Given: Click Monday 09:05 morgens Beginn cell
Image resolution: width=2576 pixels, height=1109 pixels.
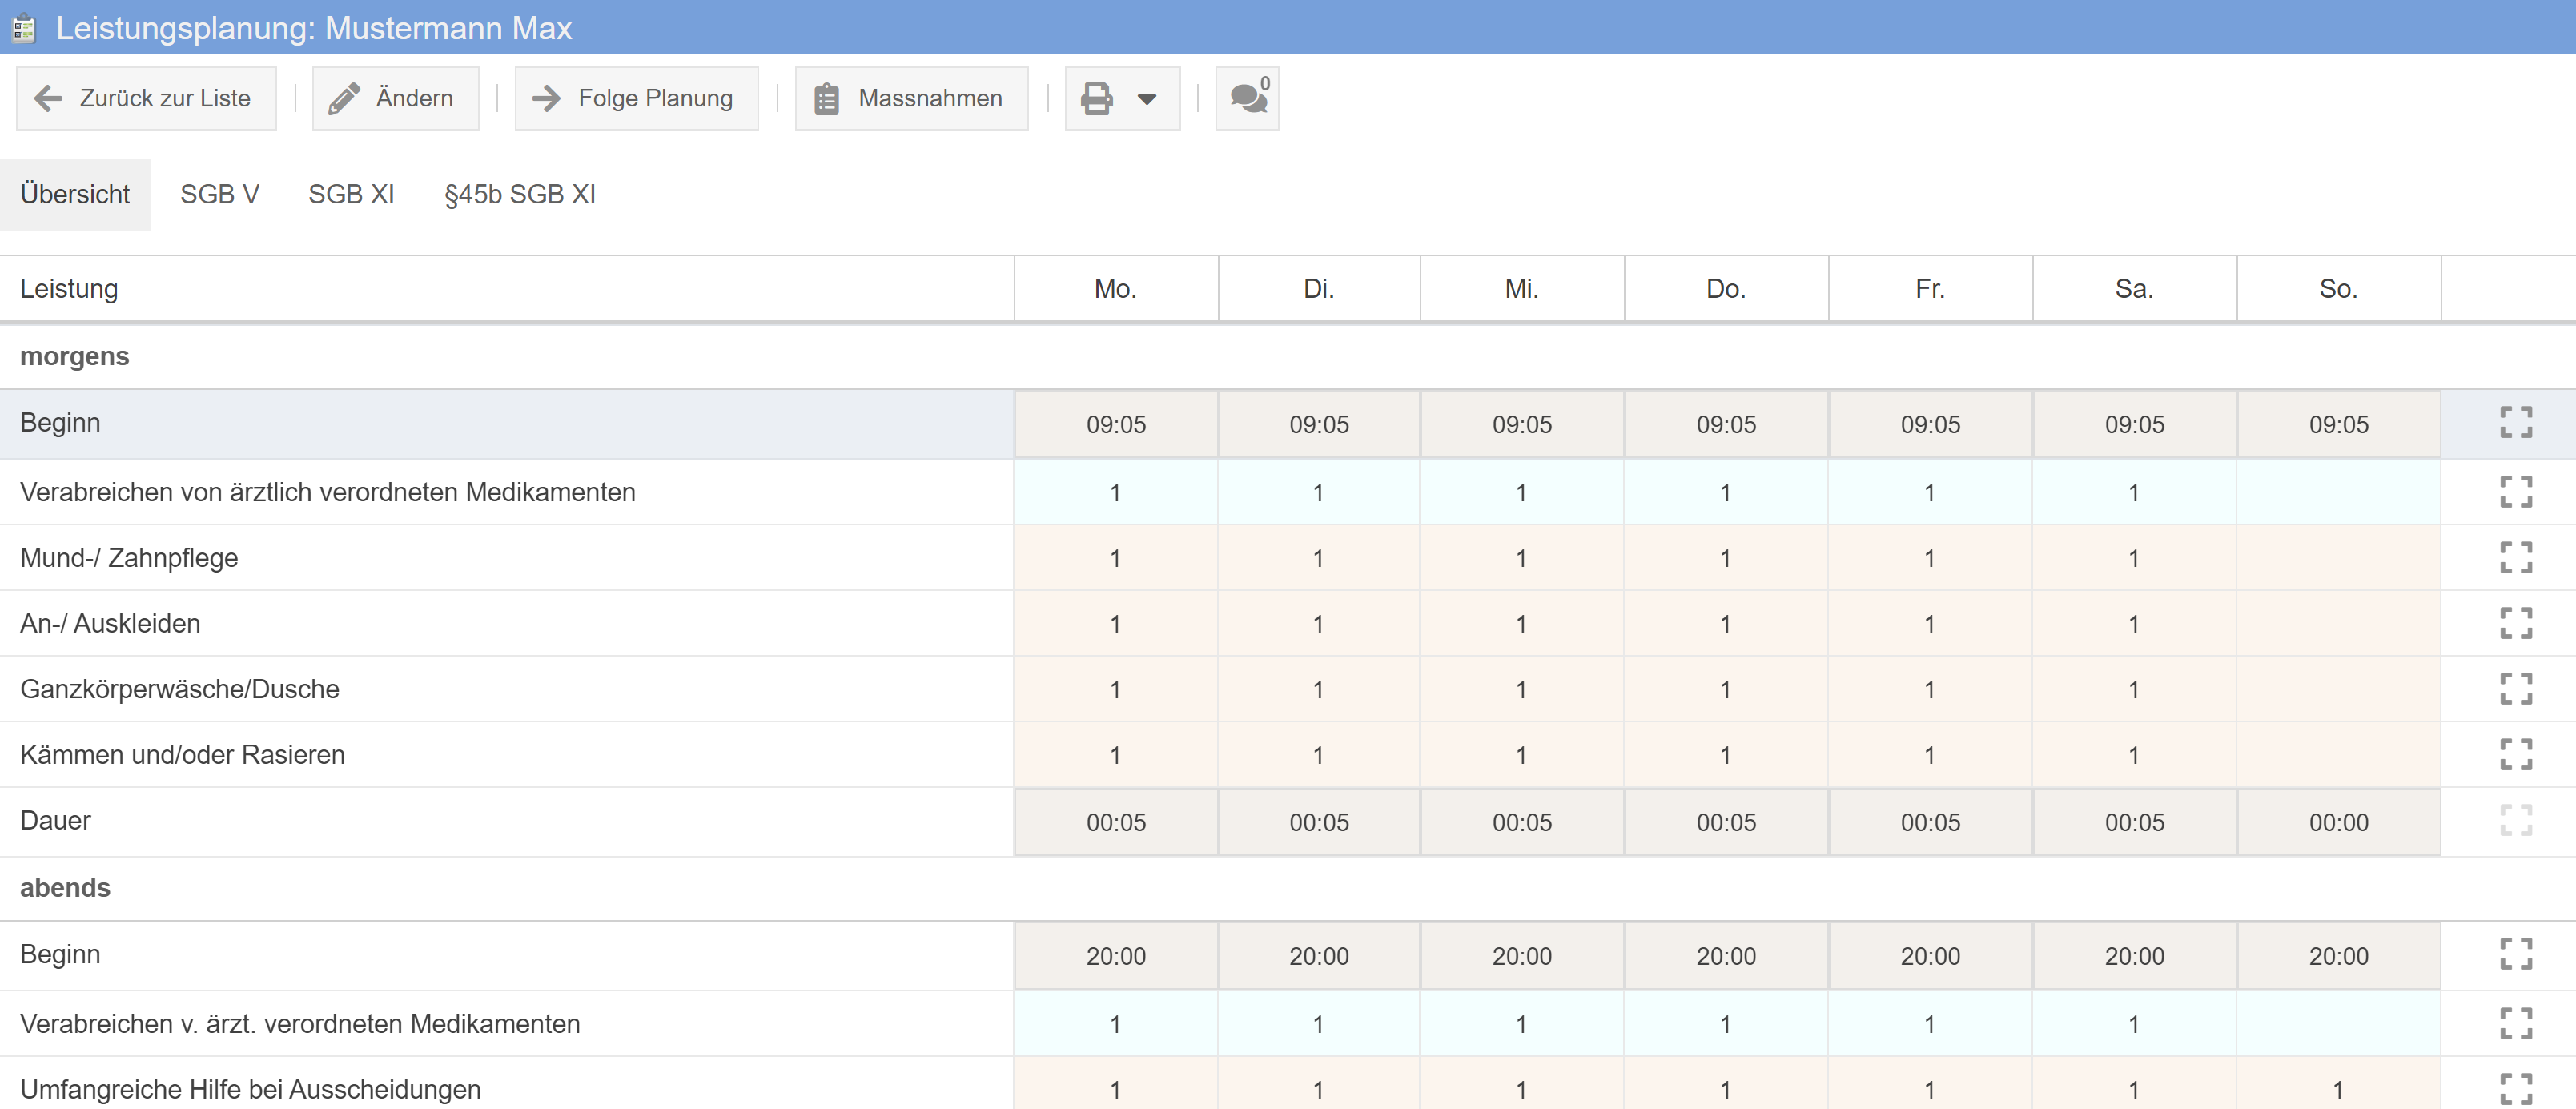Looking at the screenshot, I should [1115, 424].
